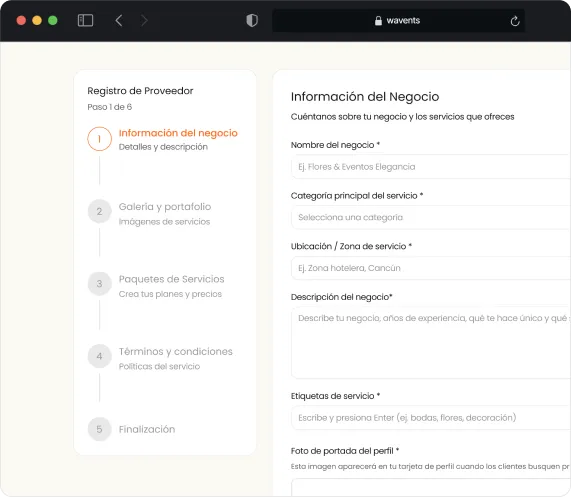
Task: Click the 'Etiquetas de servicio *' label
Action: [335, 396]
